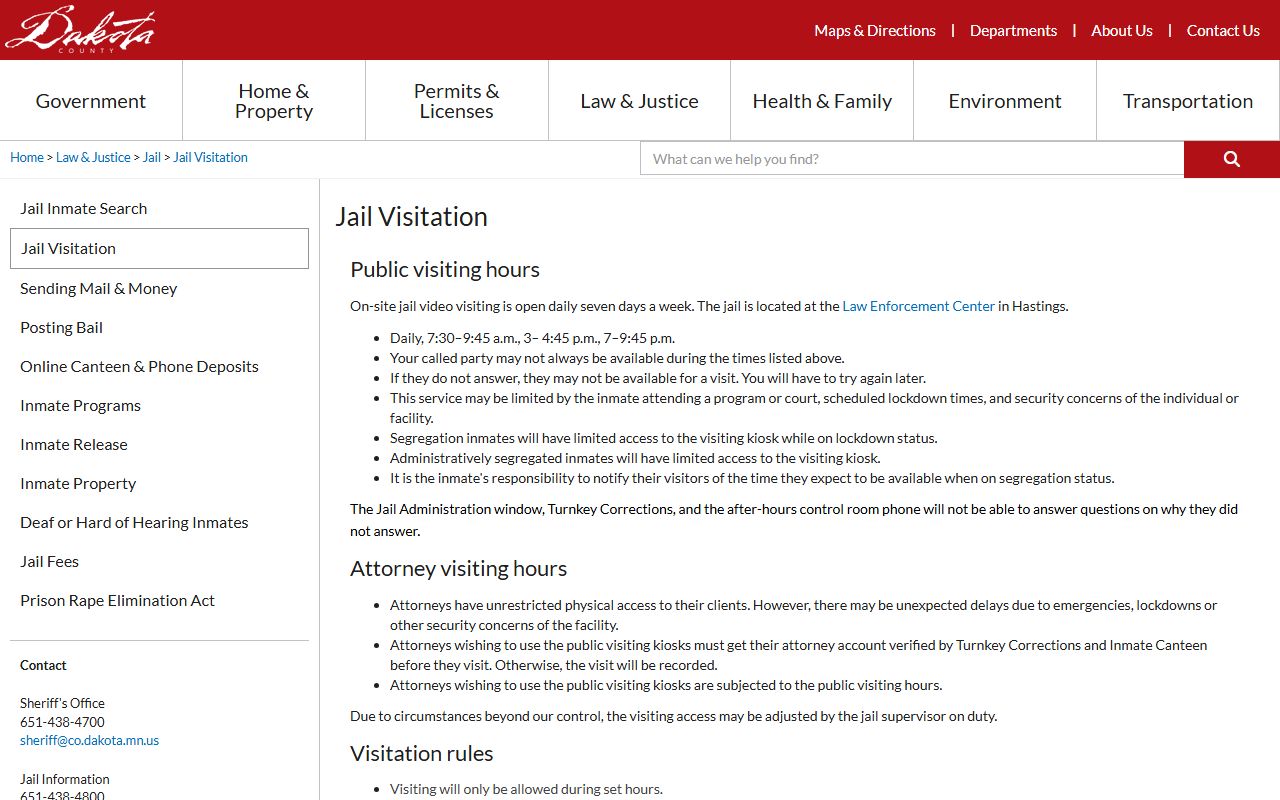1280x800 pixels.
Task: Open Contact Us page
Action: 1223,31
